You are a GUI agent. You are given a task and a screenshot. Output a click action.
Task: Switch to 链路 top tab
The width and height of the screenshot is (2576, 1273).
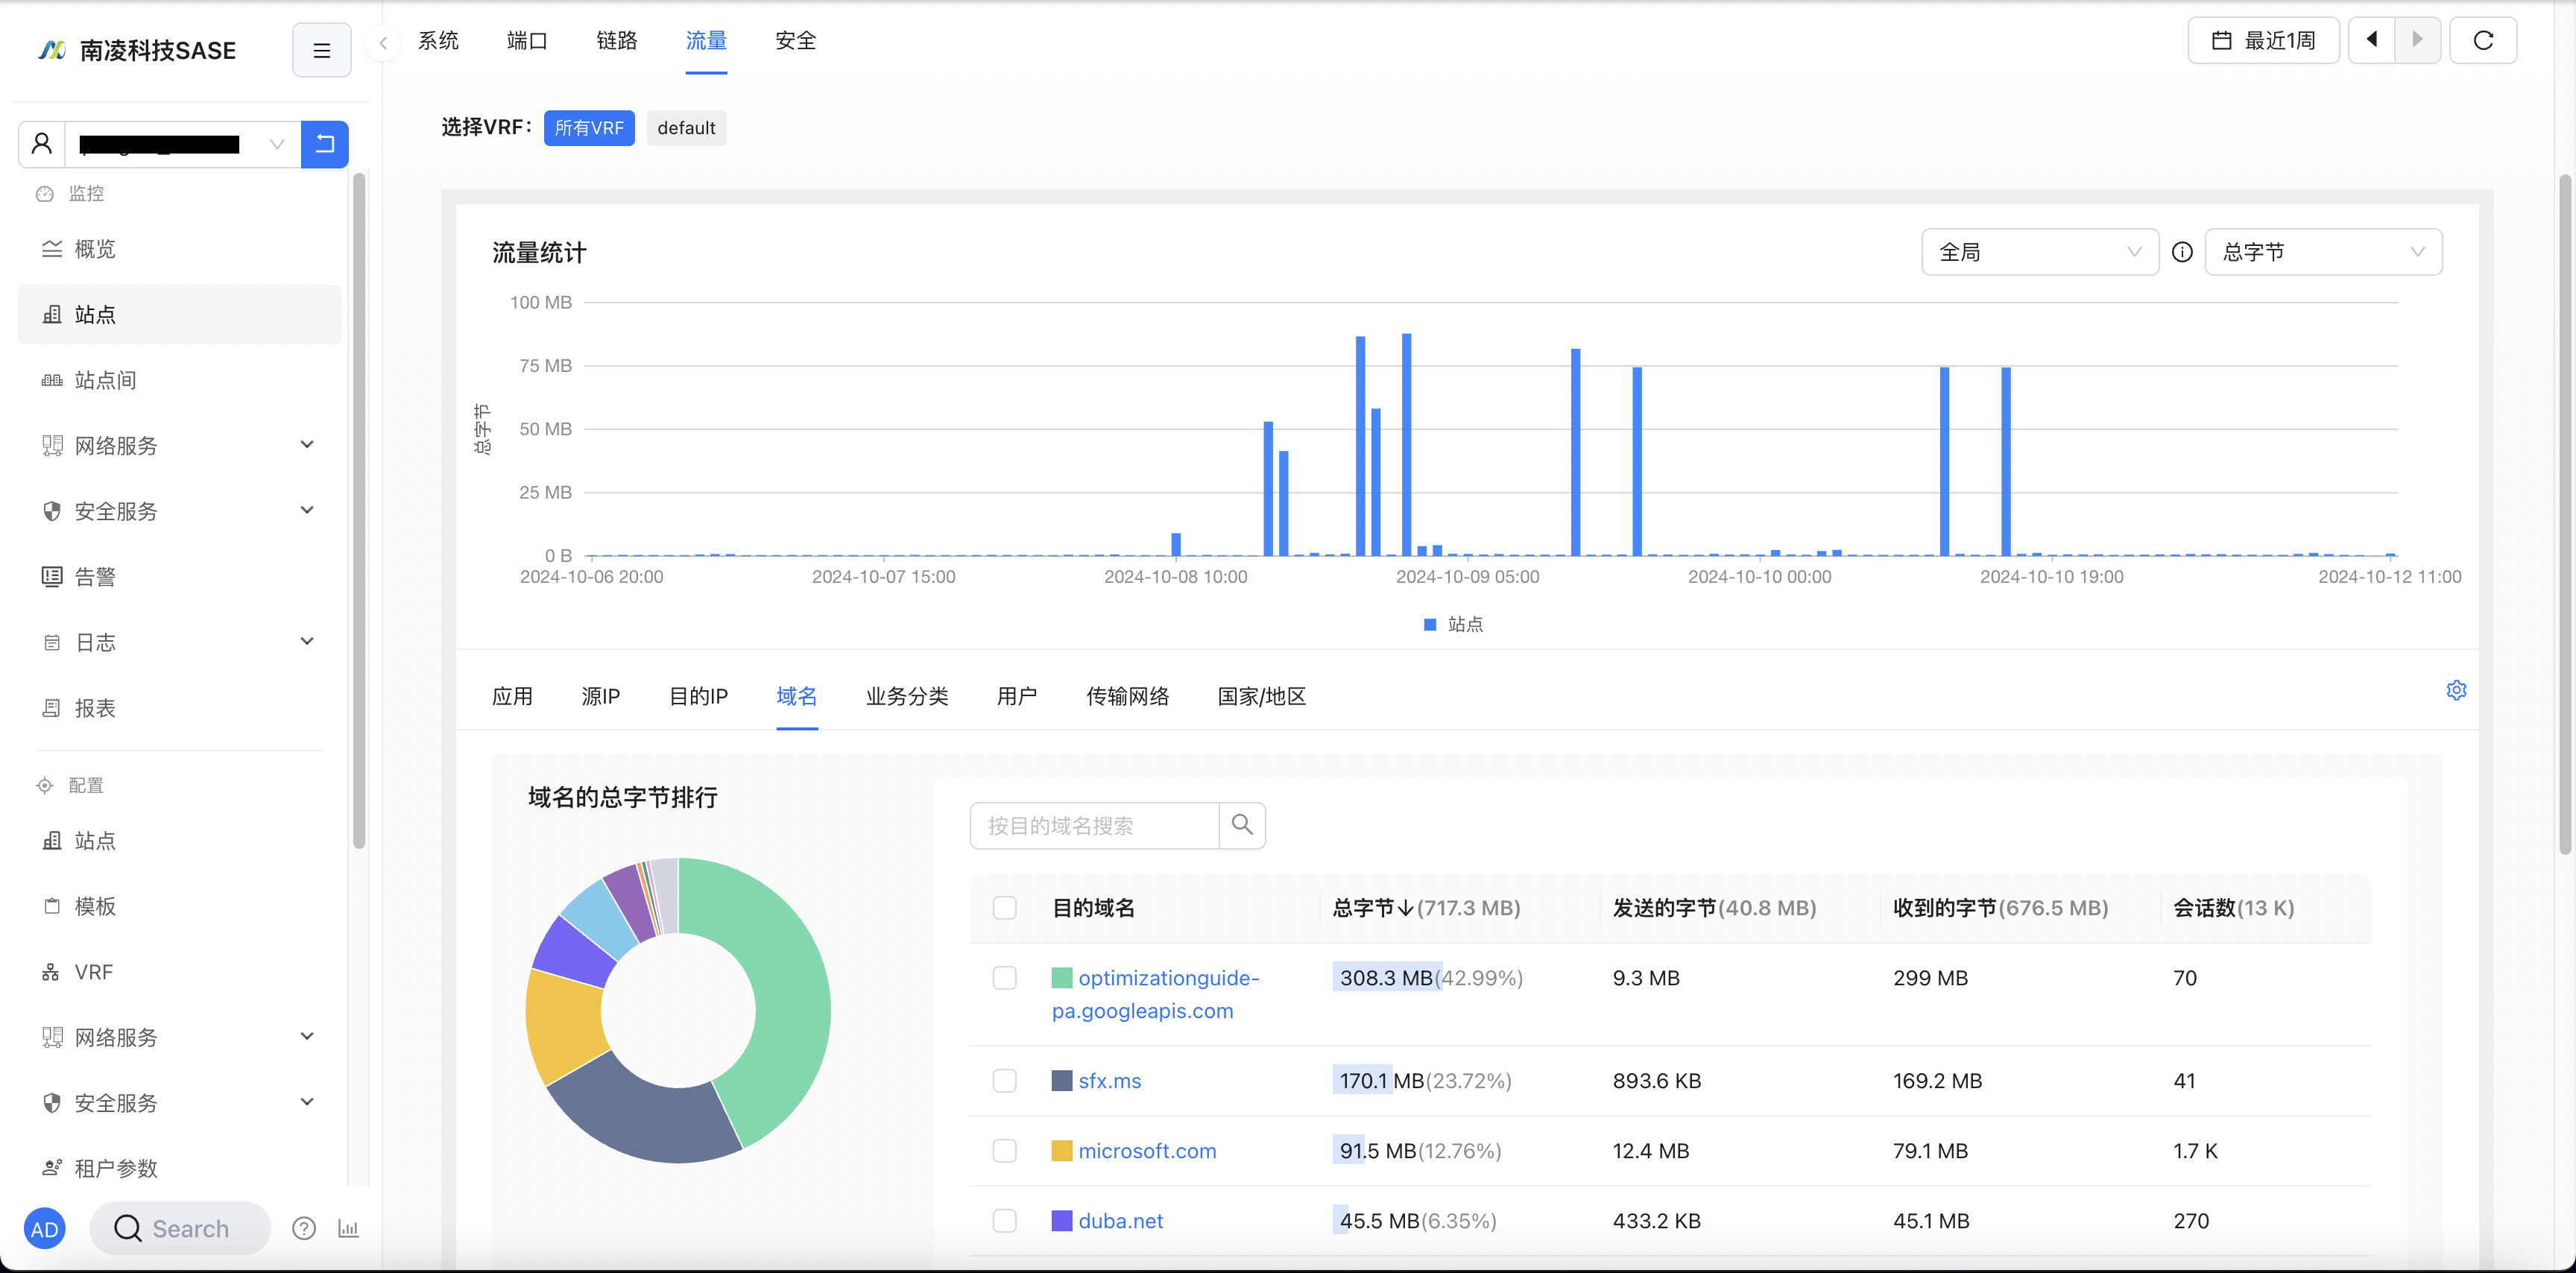(617, 40)
